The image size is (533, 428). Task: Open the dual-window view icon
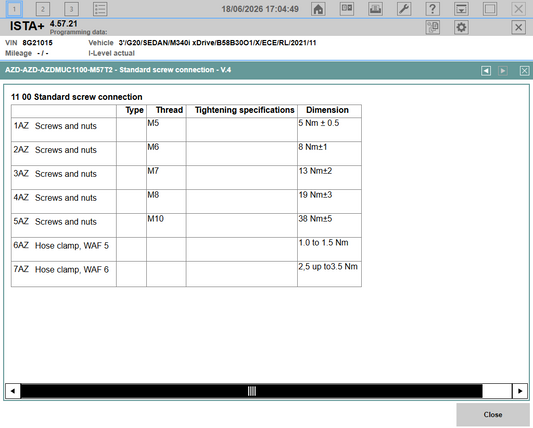tap(347, 9)
